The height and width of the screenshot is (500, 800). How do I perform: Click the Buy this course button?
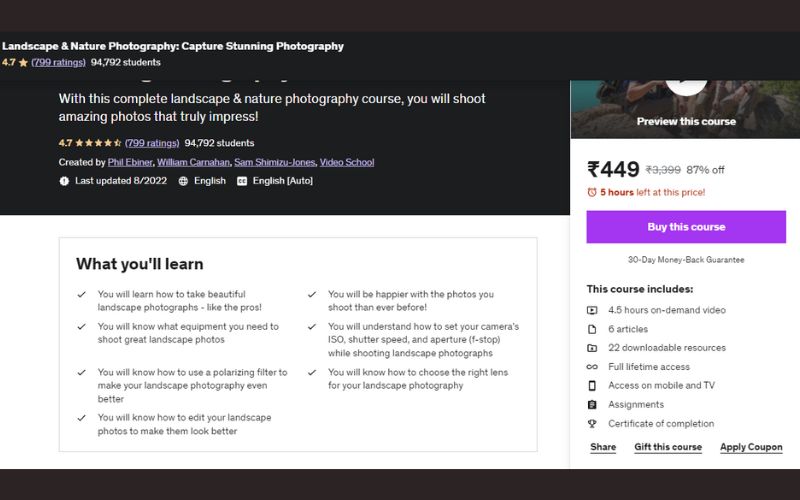[686, 227]
